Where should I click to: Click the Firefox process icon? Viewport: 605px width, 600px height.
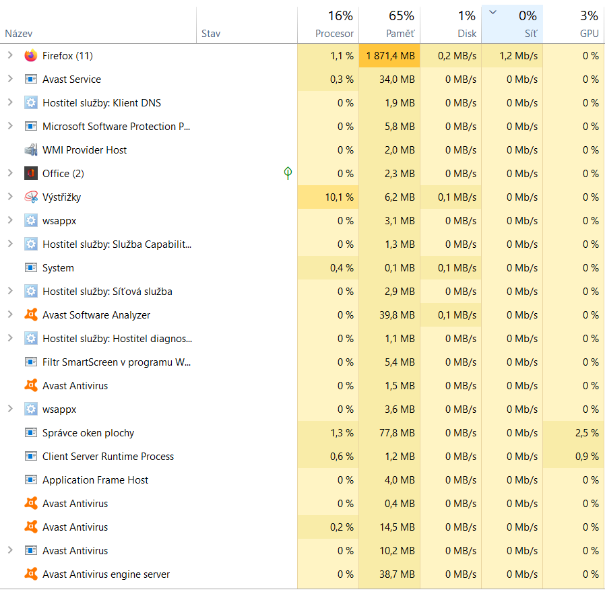31,56
